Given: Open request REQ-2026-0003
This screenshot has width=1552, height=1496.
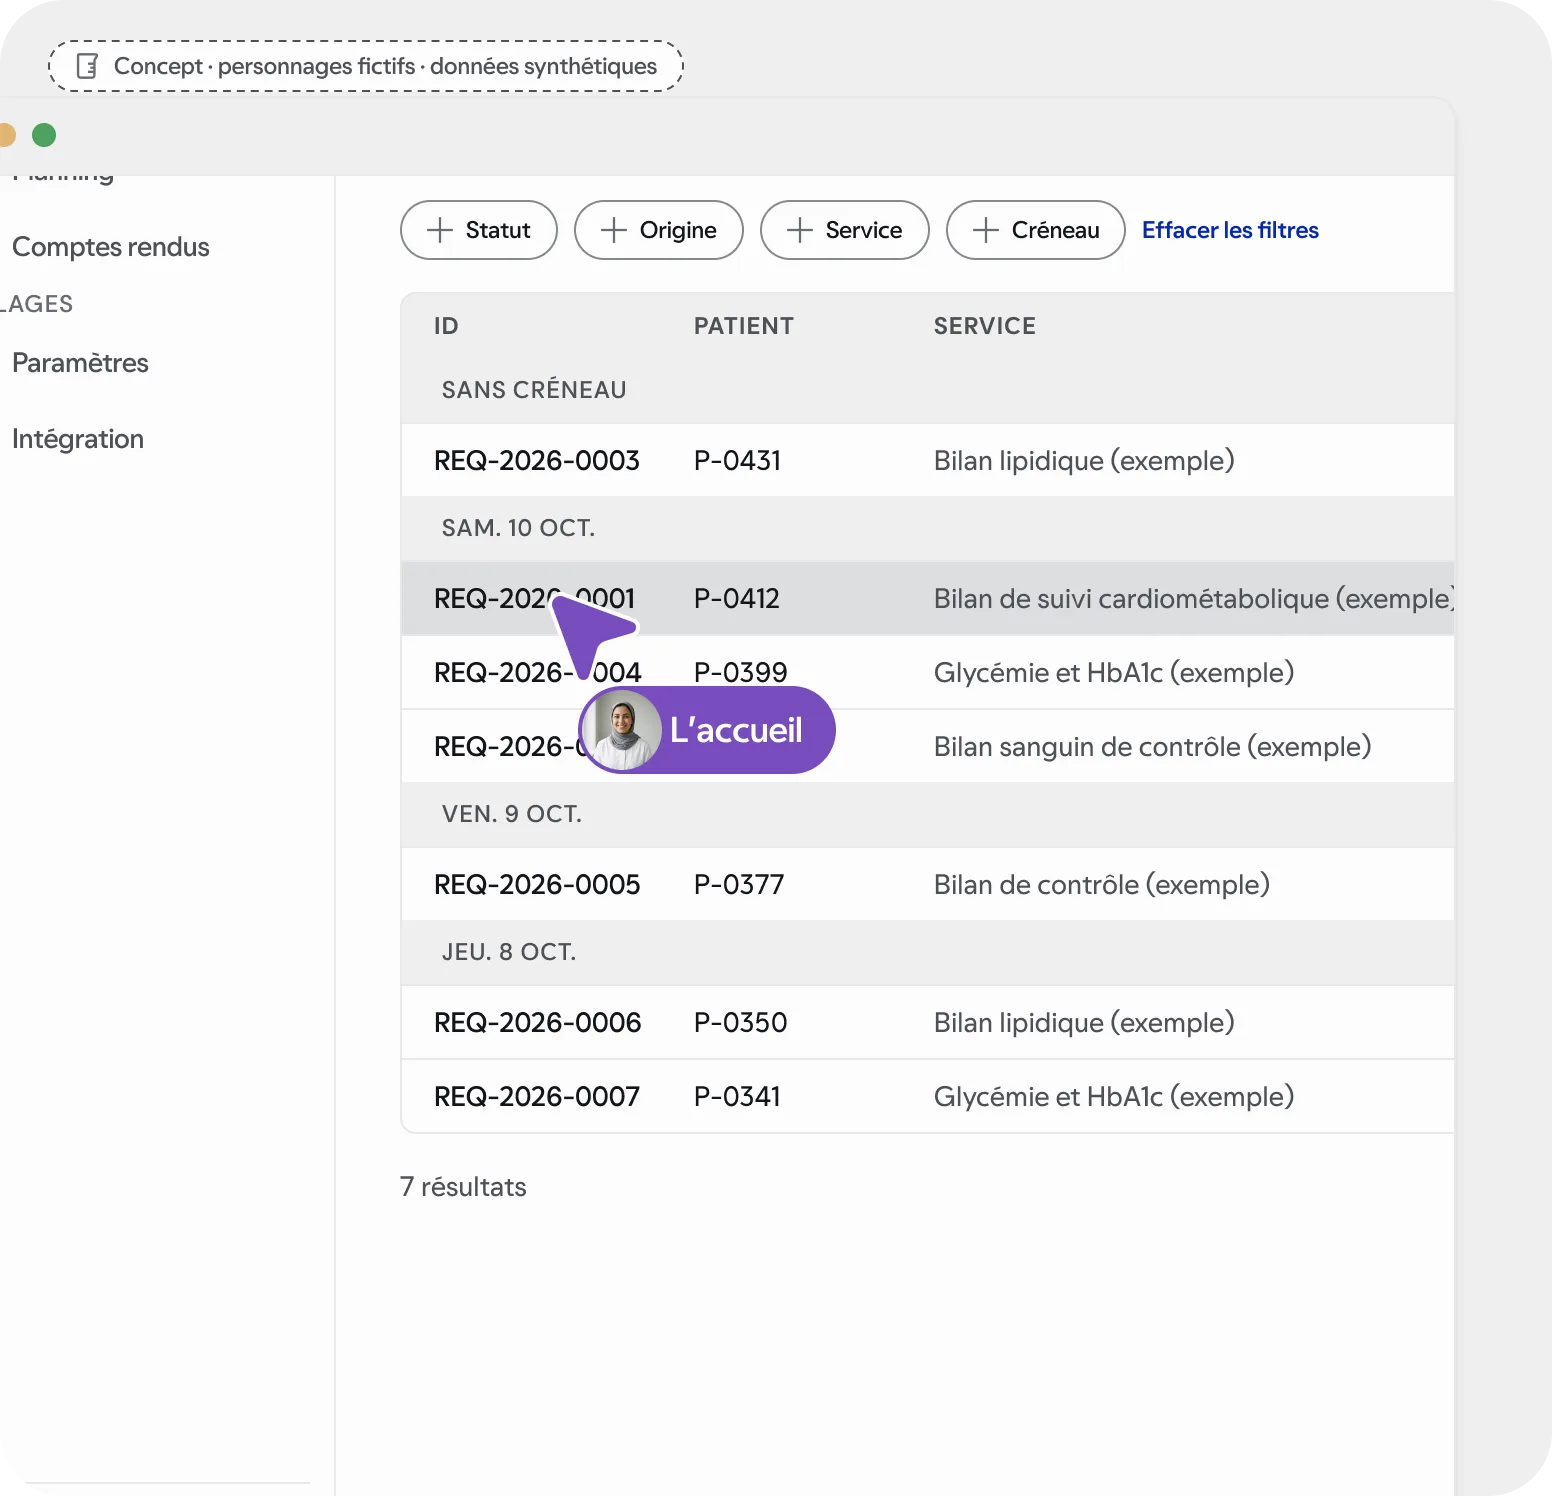Looking at the screenshot, I should point(537,461).
